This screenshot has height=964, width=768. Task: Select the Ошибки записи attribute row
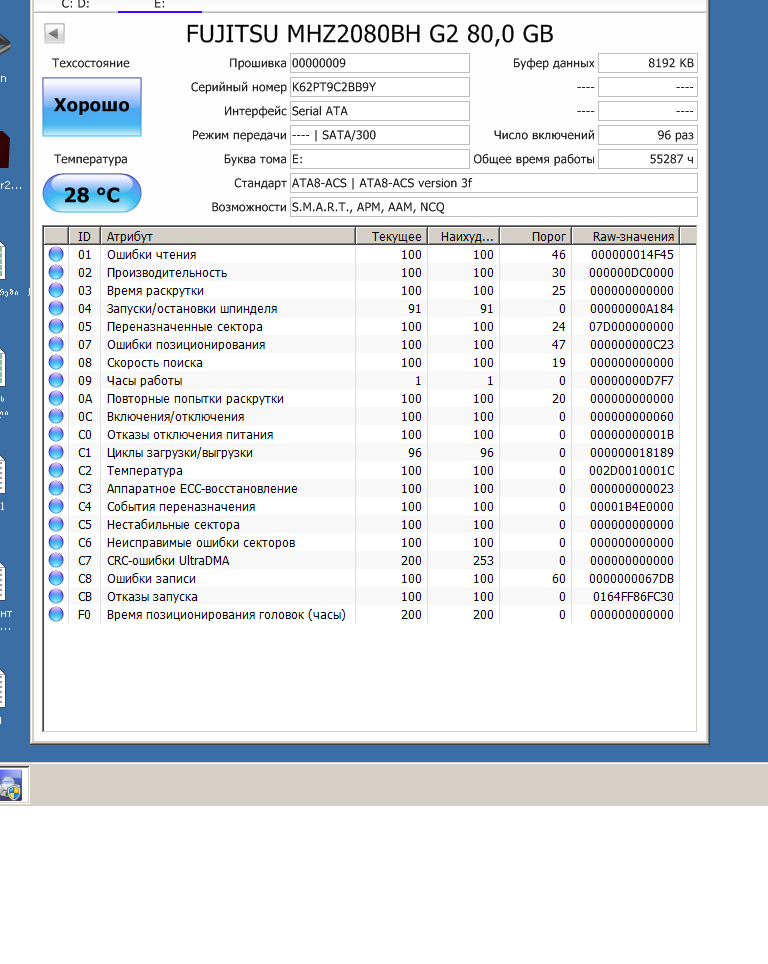click(x=230, y=579)
